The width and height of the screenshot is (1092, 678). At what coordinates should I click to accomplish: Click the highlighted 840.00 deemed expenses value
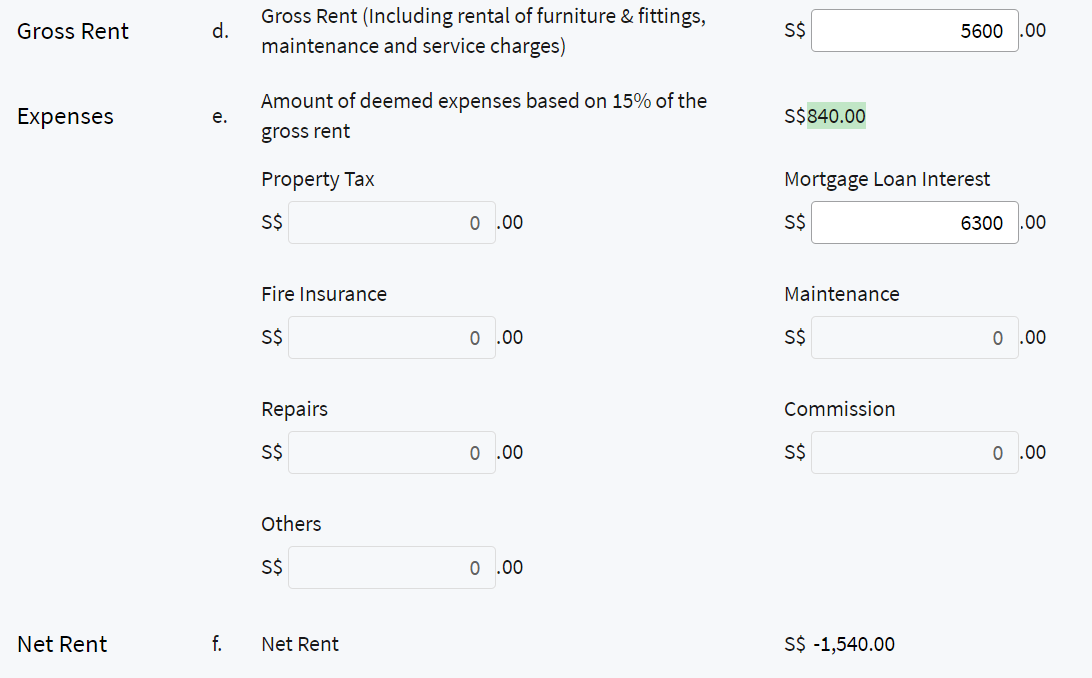click(x=836, y=117)
